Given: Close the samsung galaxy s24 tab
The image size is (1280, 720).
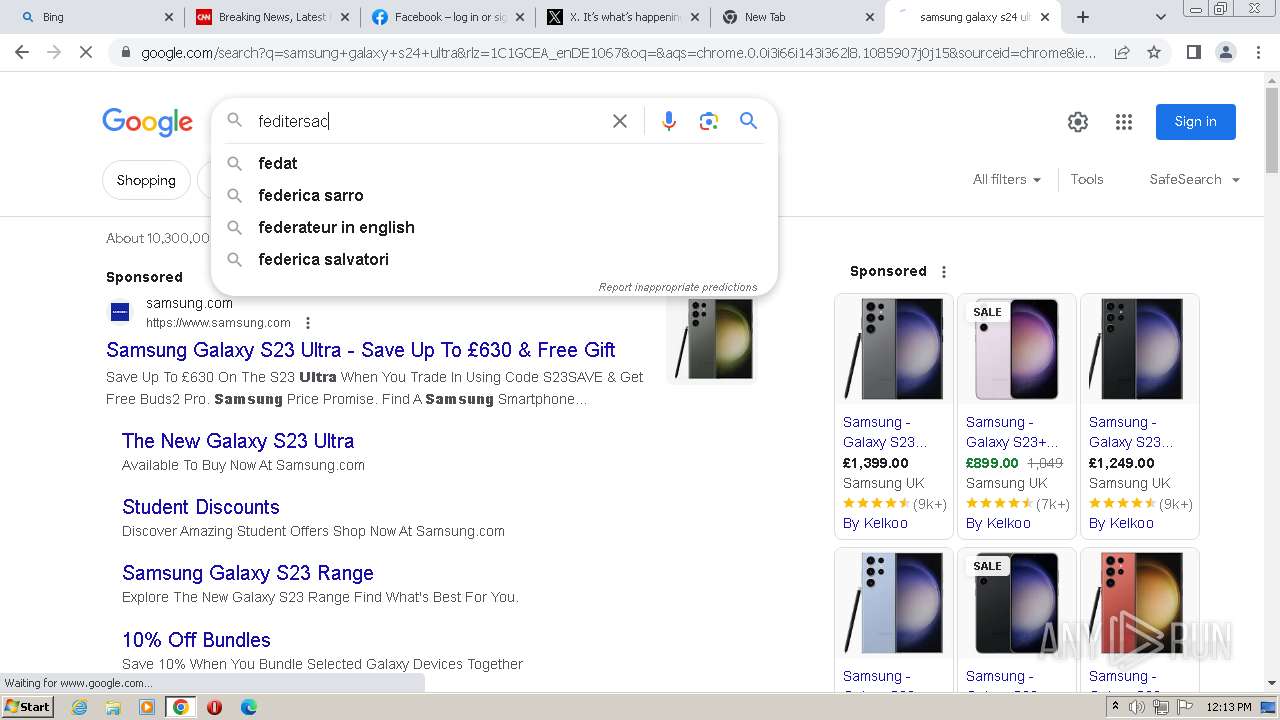Looking at the screenshot, I should click(x=1045, y=17).
